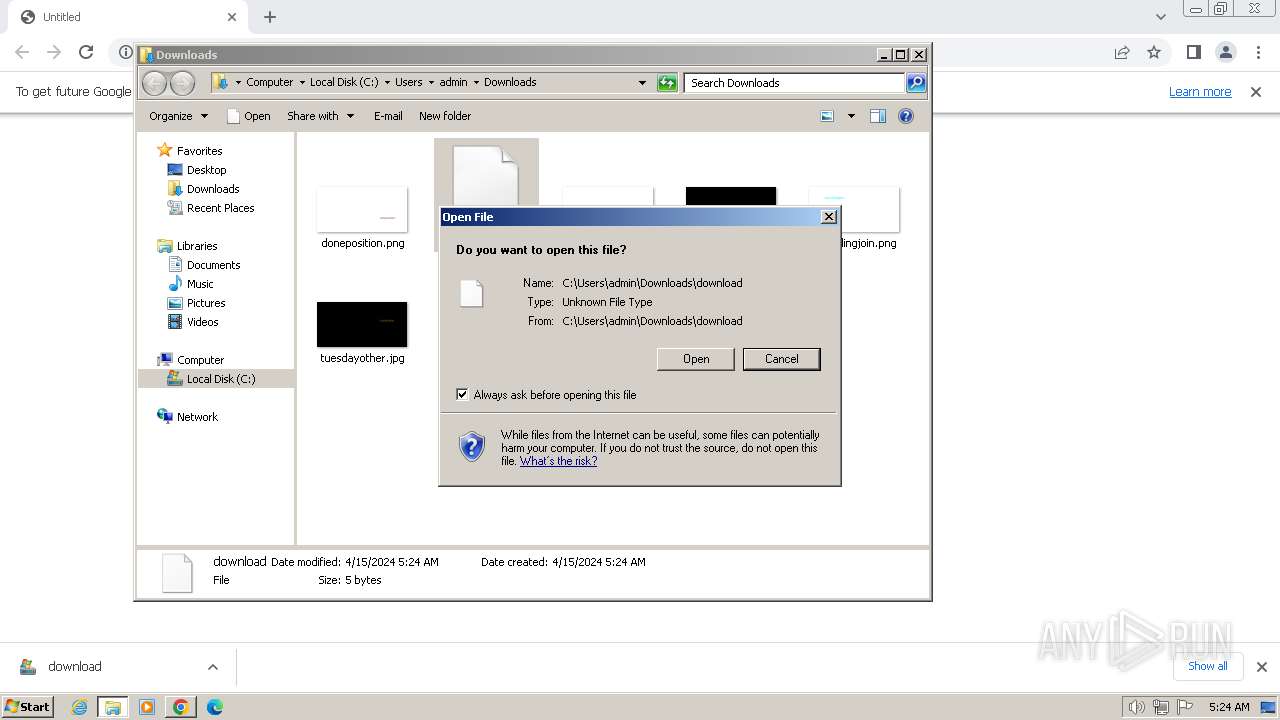Open the What's the risk link
Viewport: 1280px width, 720px height.
coord(558,461)
